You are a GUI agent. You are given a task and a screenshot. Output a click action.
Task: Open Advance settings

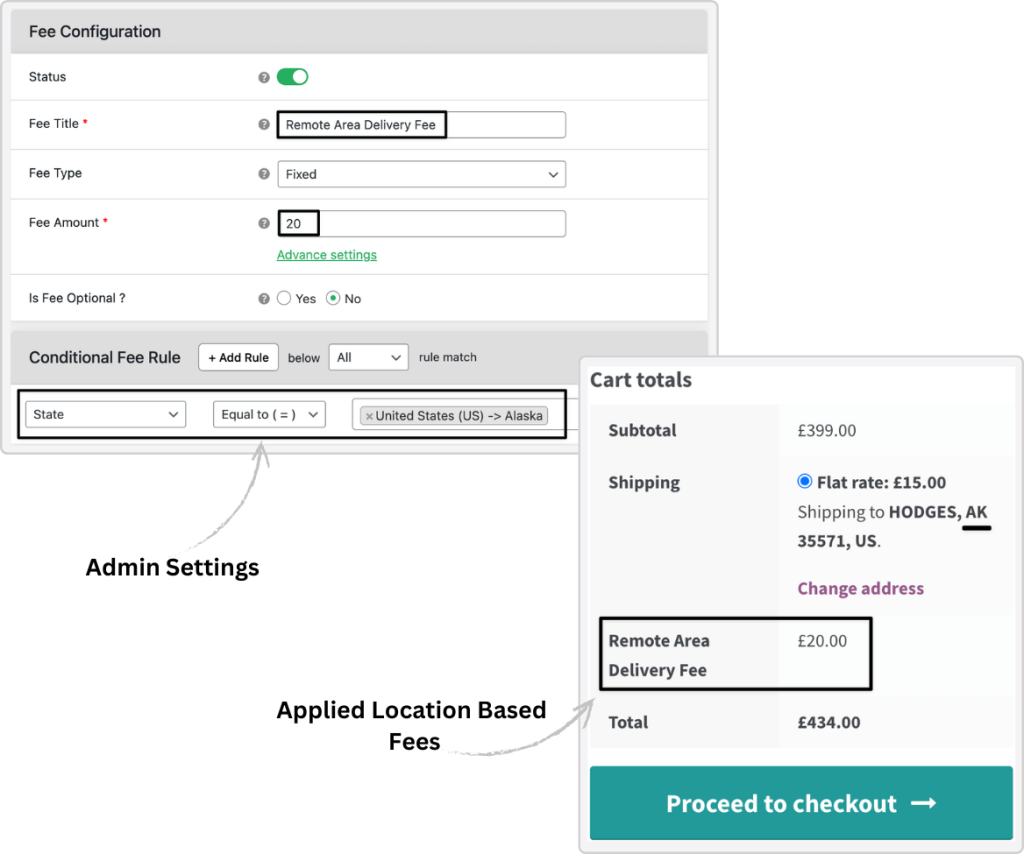(x=326, y=255)
